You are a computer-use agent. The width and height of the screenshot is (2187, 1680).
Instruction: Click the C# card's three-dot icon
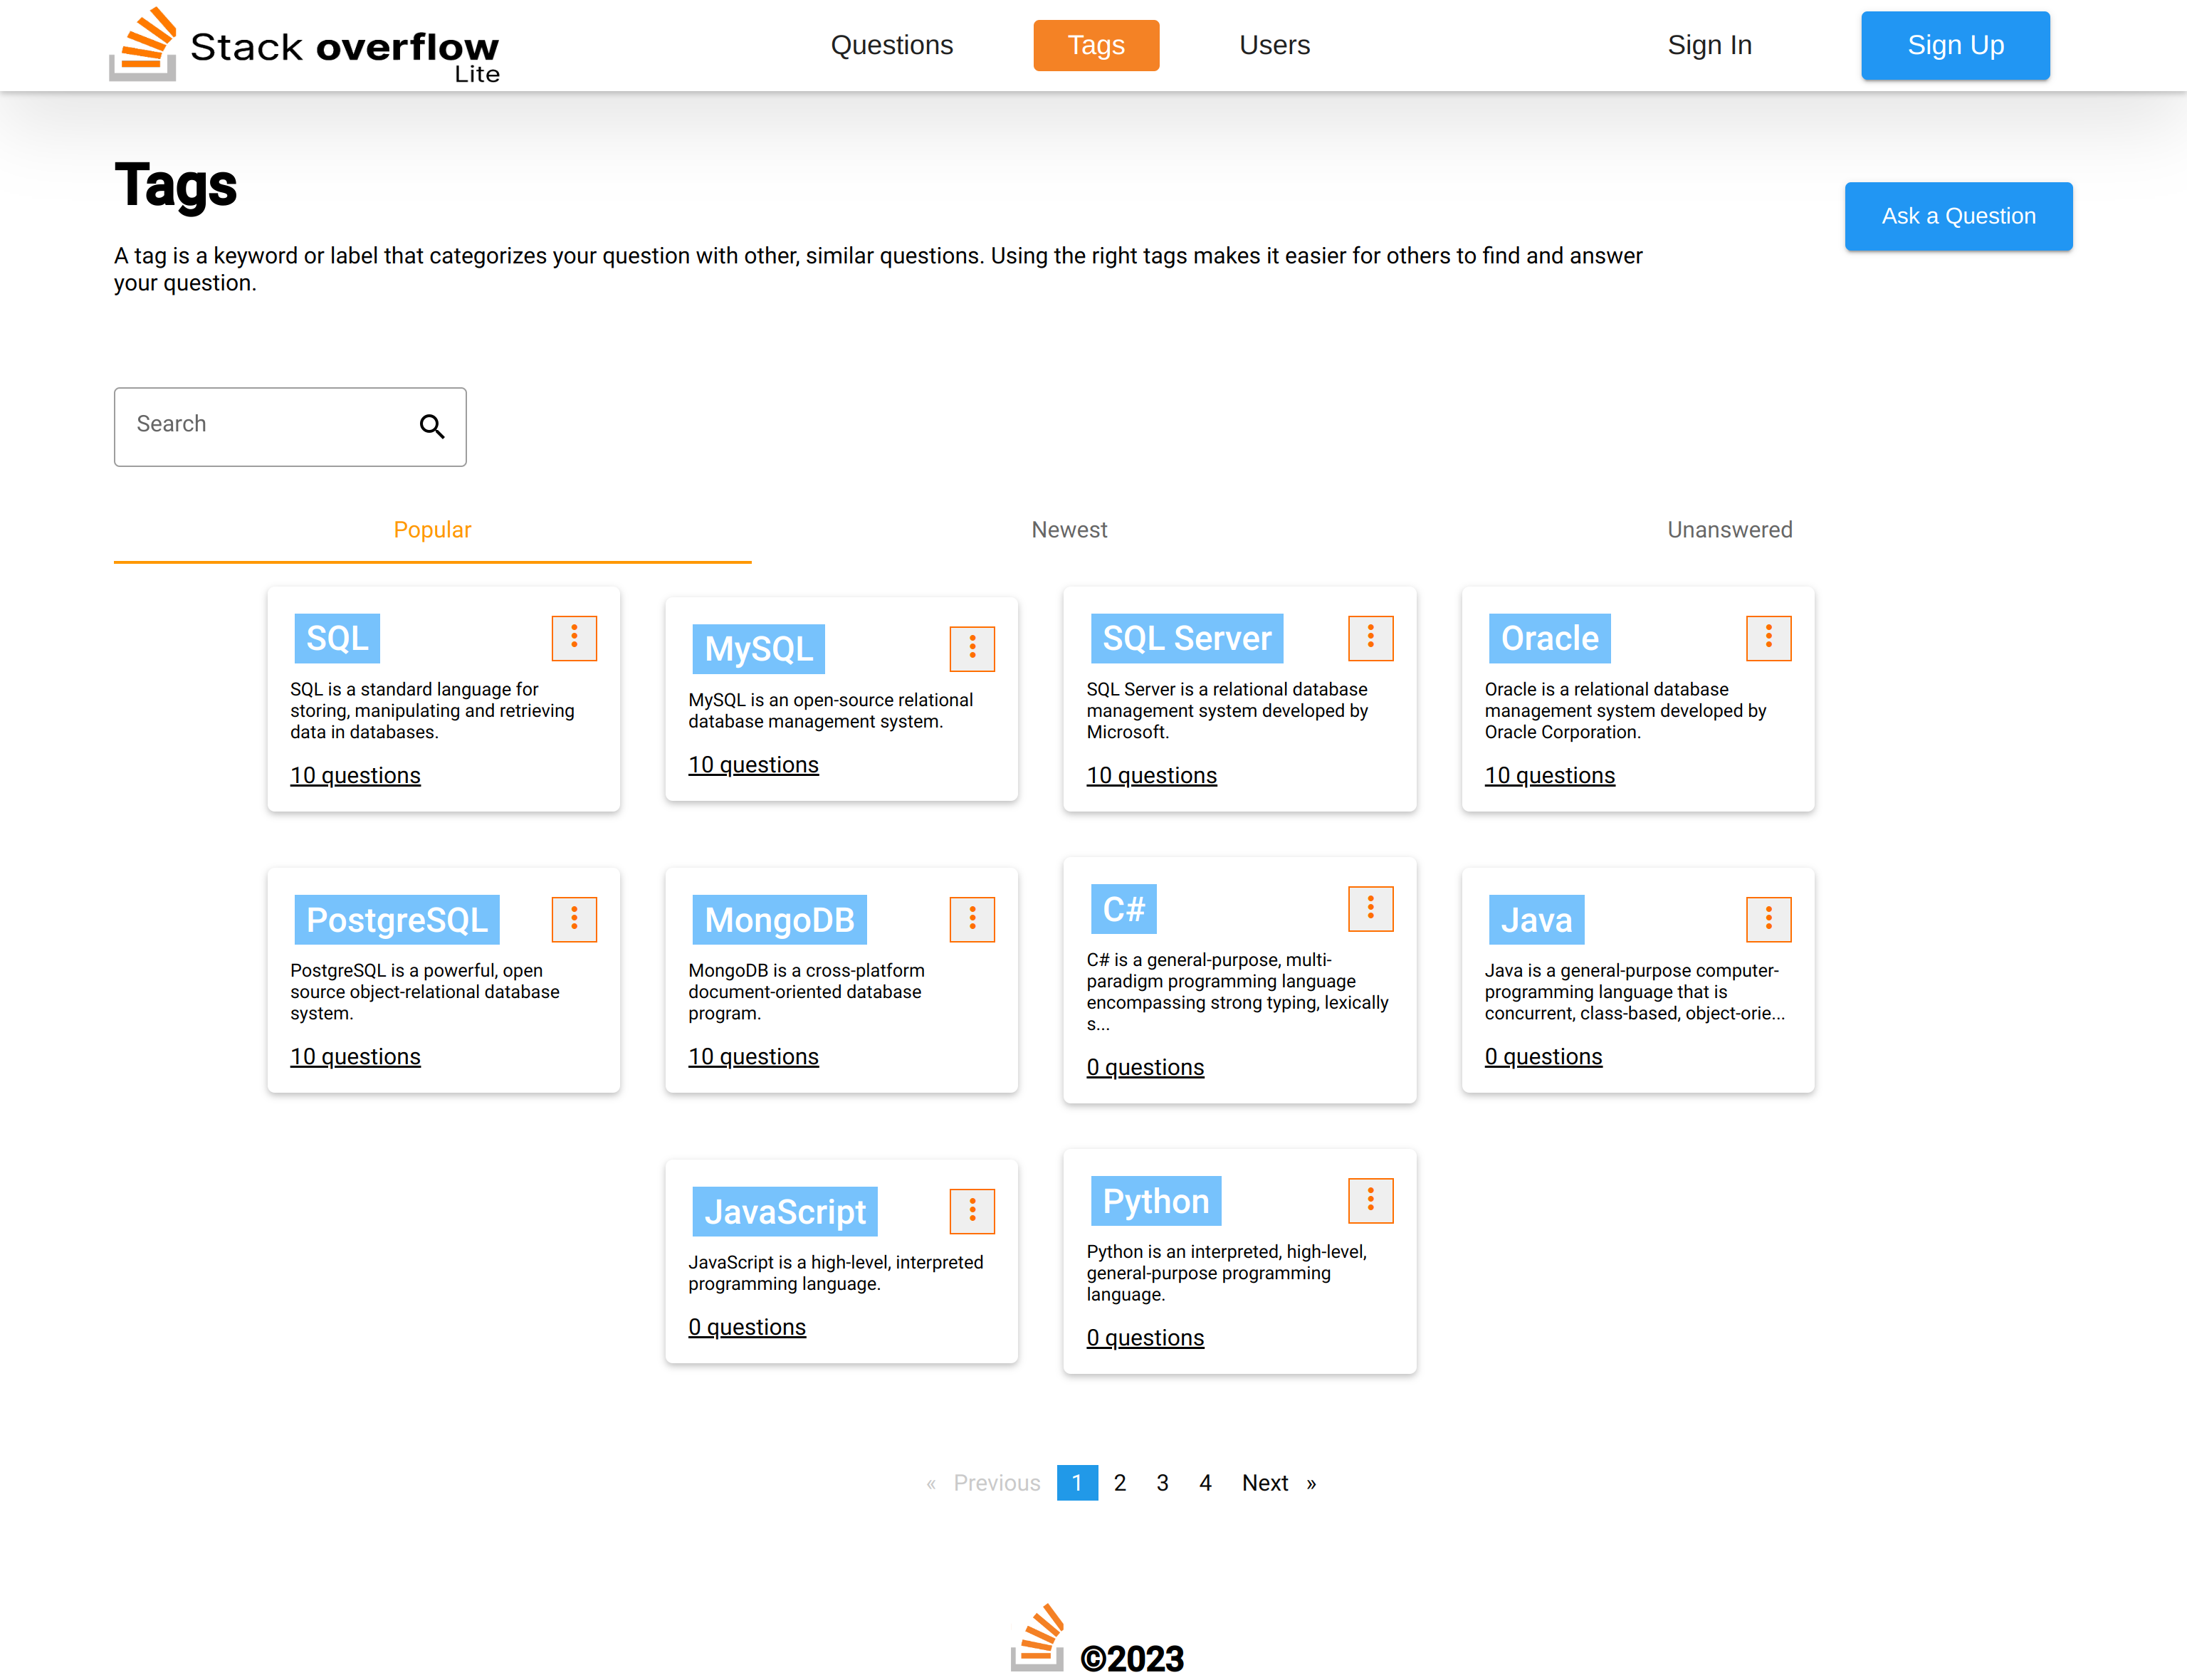coord(1370,908)
